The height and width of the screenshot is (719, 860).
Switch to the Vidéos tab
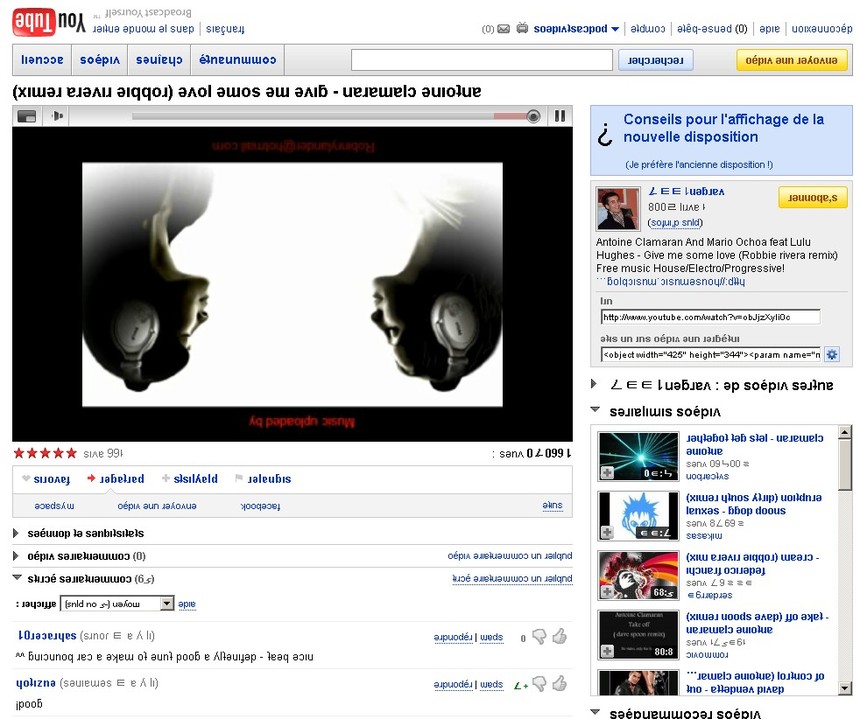click(99, 60)
